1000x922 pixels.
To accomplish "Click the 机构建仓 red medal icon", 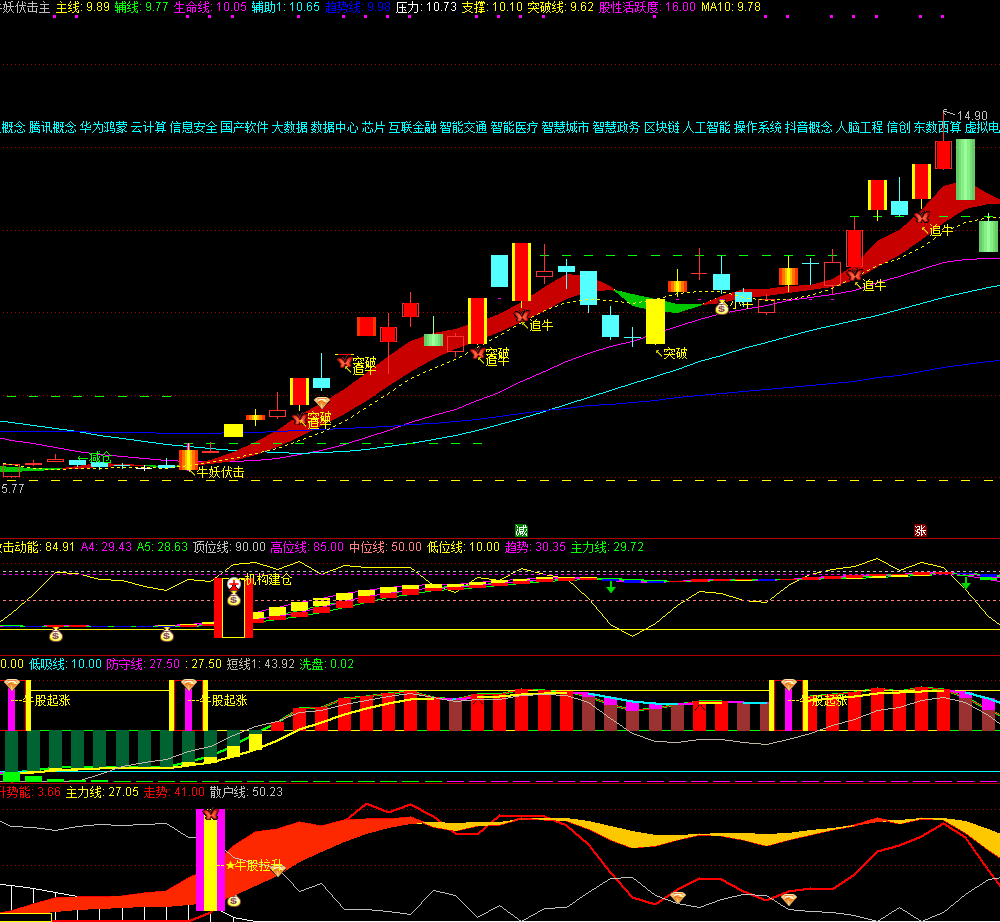I will click(x=233, y=583).
